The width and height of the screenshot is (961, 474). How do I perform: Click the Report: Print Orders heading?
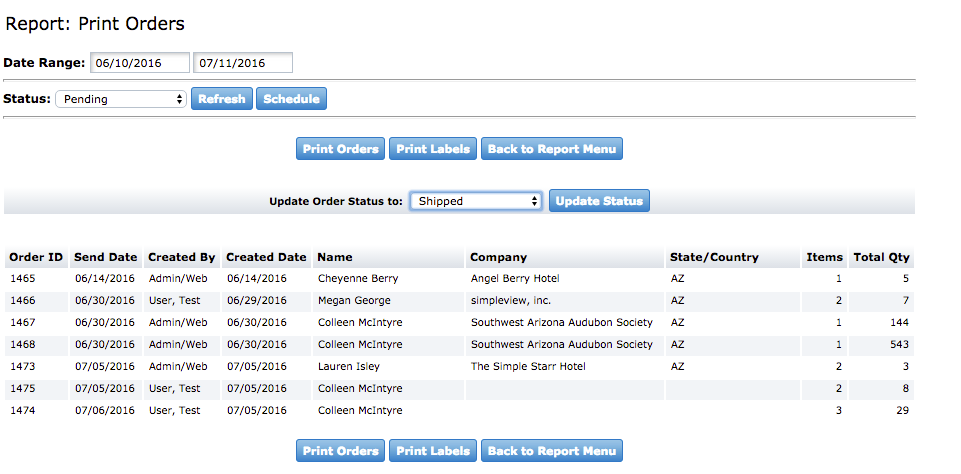95,24
